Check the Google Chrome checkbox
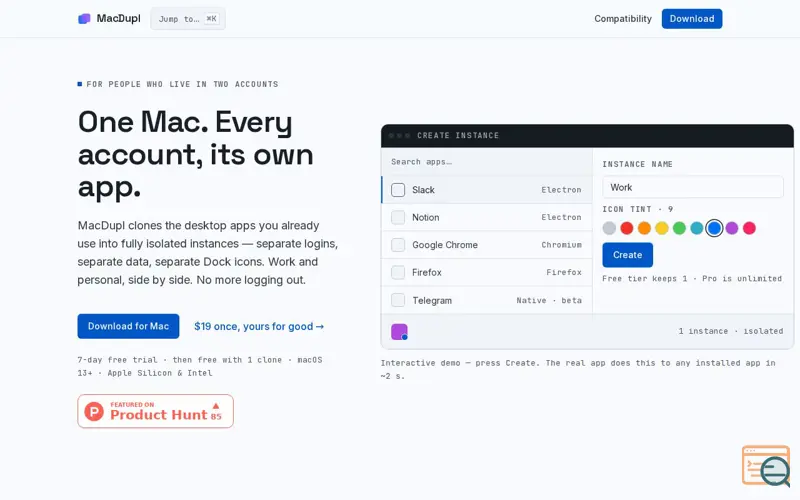 point(398,245)
